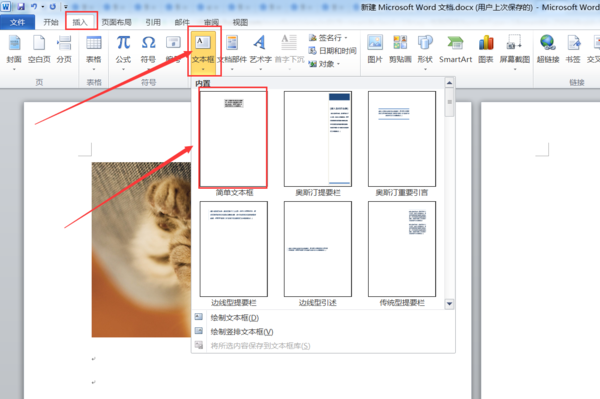Select the Conservative Sidebar (传统型提要栏) thumbnail
Image resolution: width=600 pixels, height=399 pixels.
402,249
